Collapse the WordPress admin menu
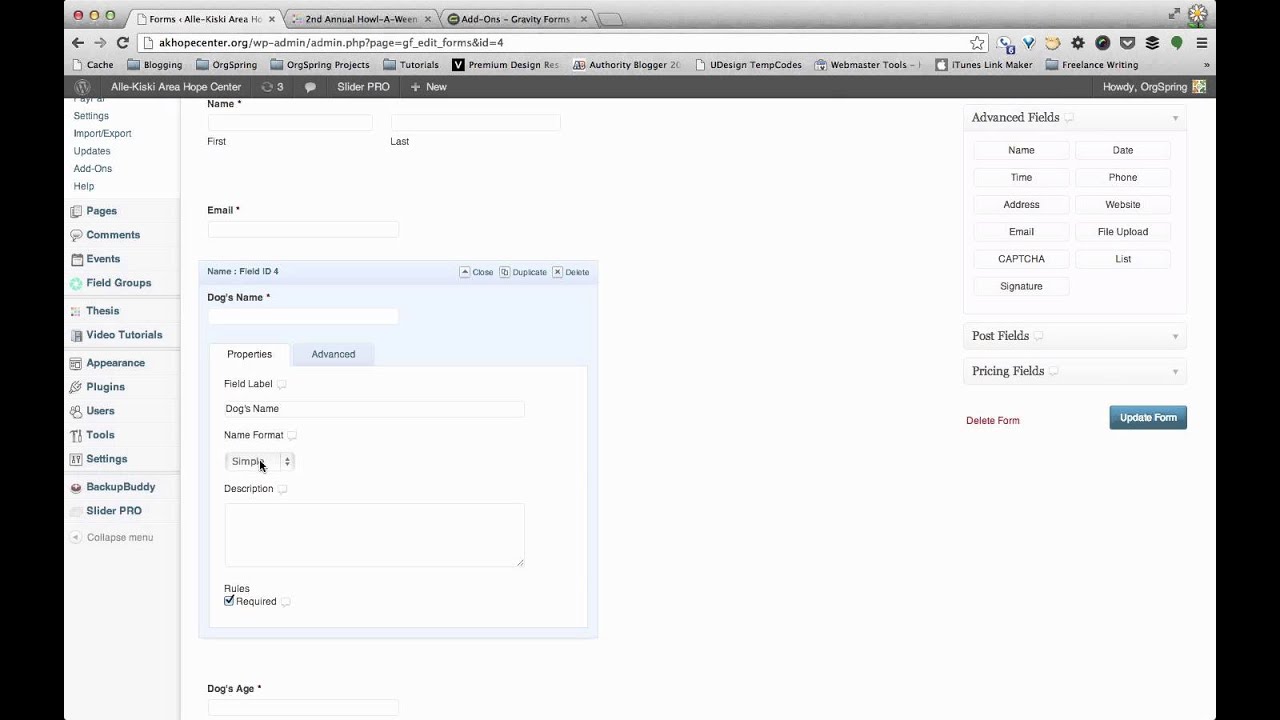This screenshot has width=1280, height=720. point(111,537)
